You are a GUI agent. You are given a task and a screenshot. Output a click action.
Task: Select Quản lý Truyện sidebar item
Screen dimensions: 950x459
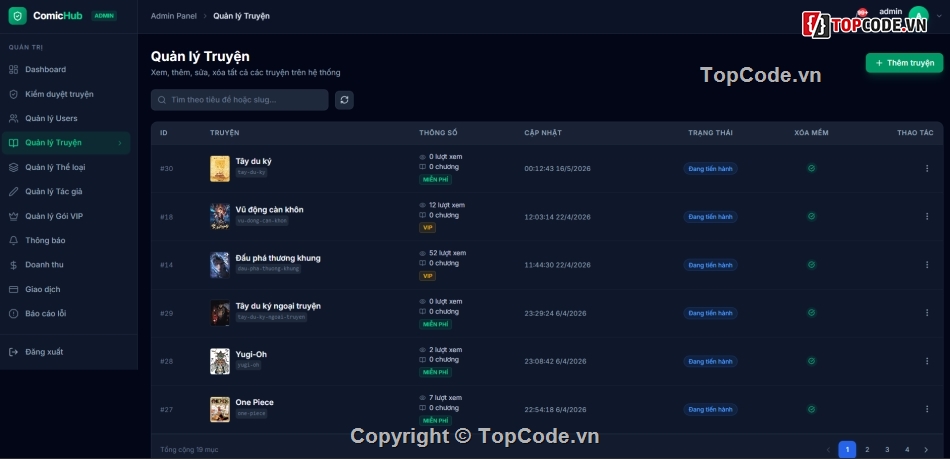pyautogui.click(x=65, y=143)
